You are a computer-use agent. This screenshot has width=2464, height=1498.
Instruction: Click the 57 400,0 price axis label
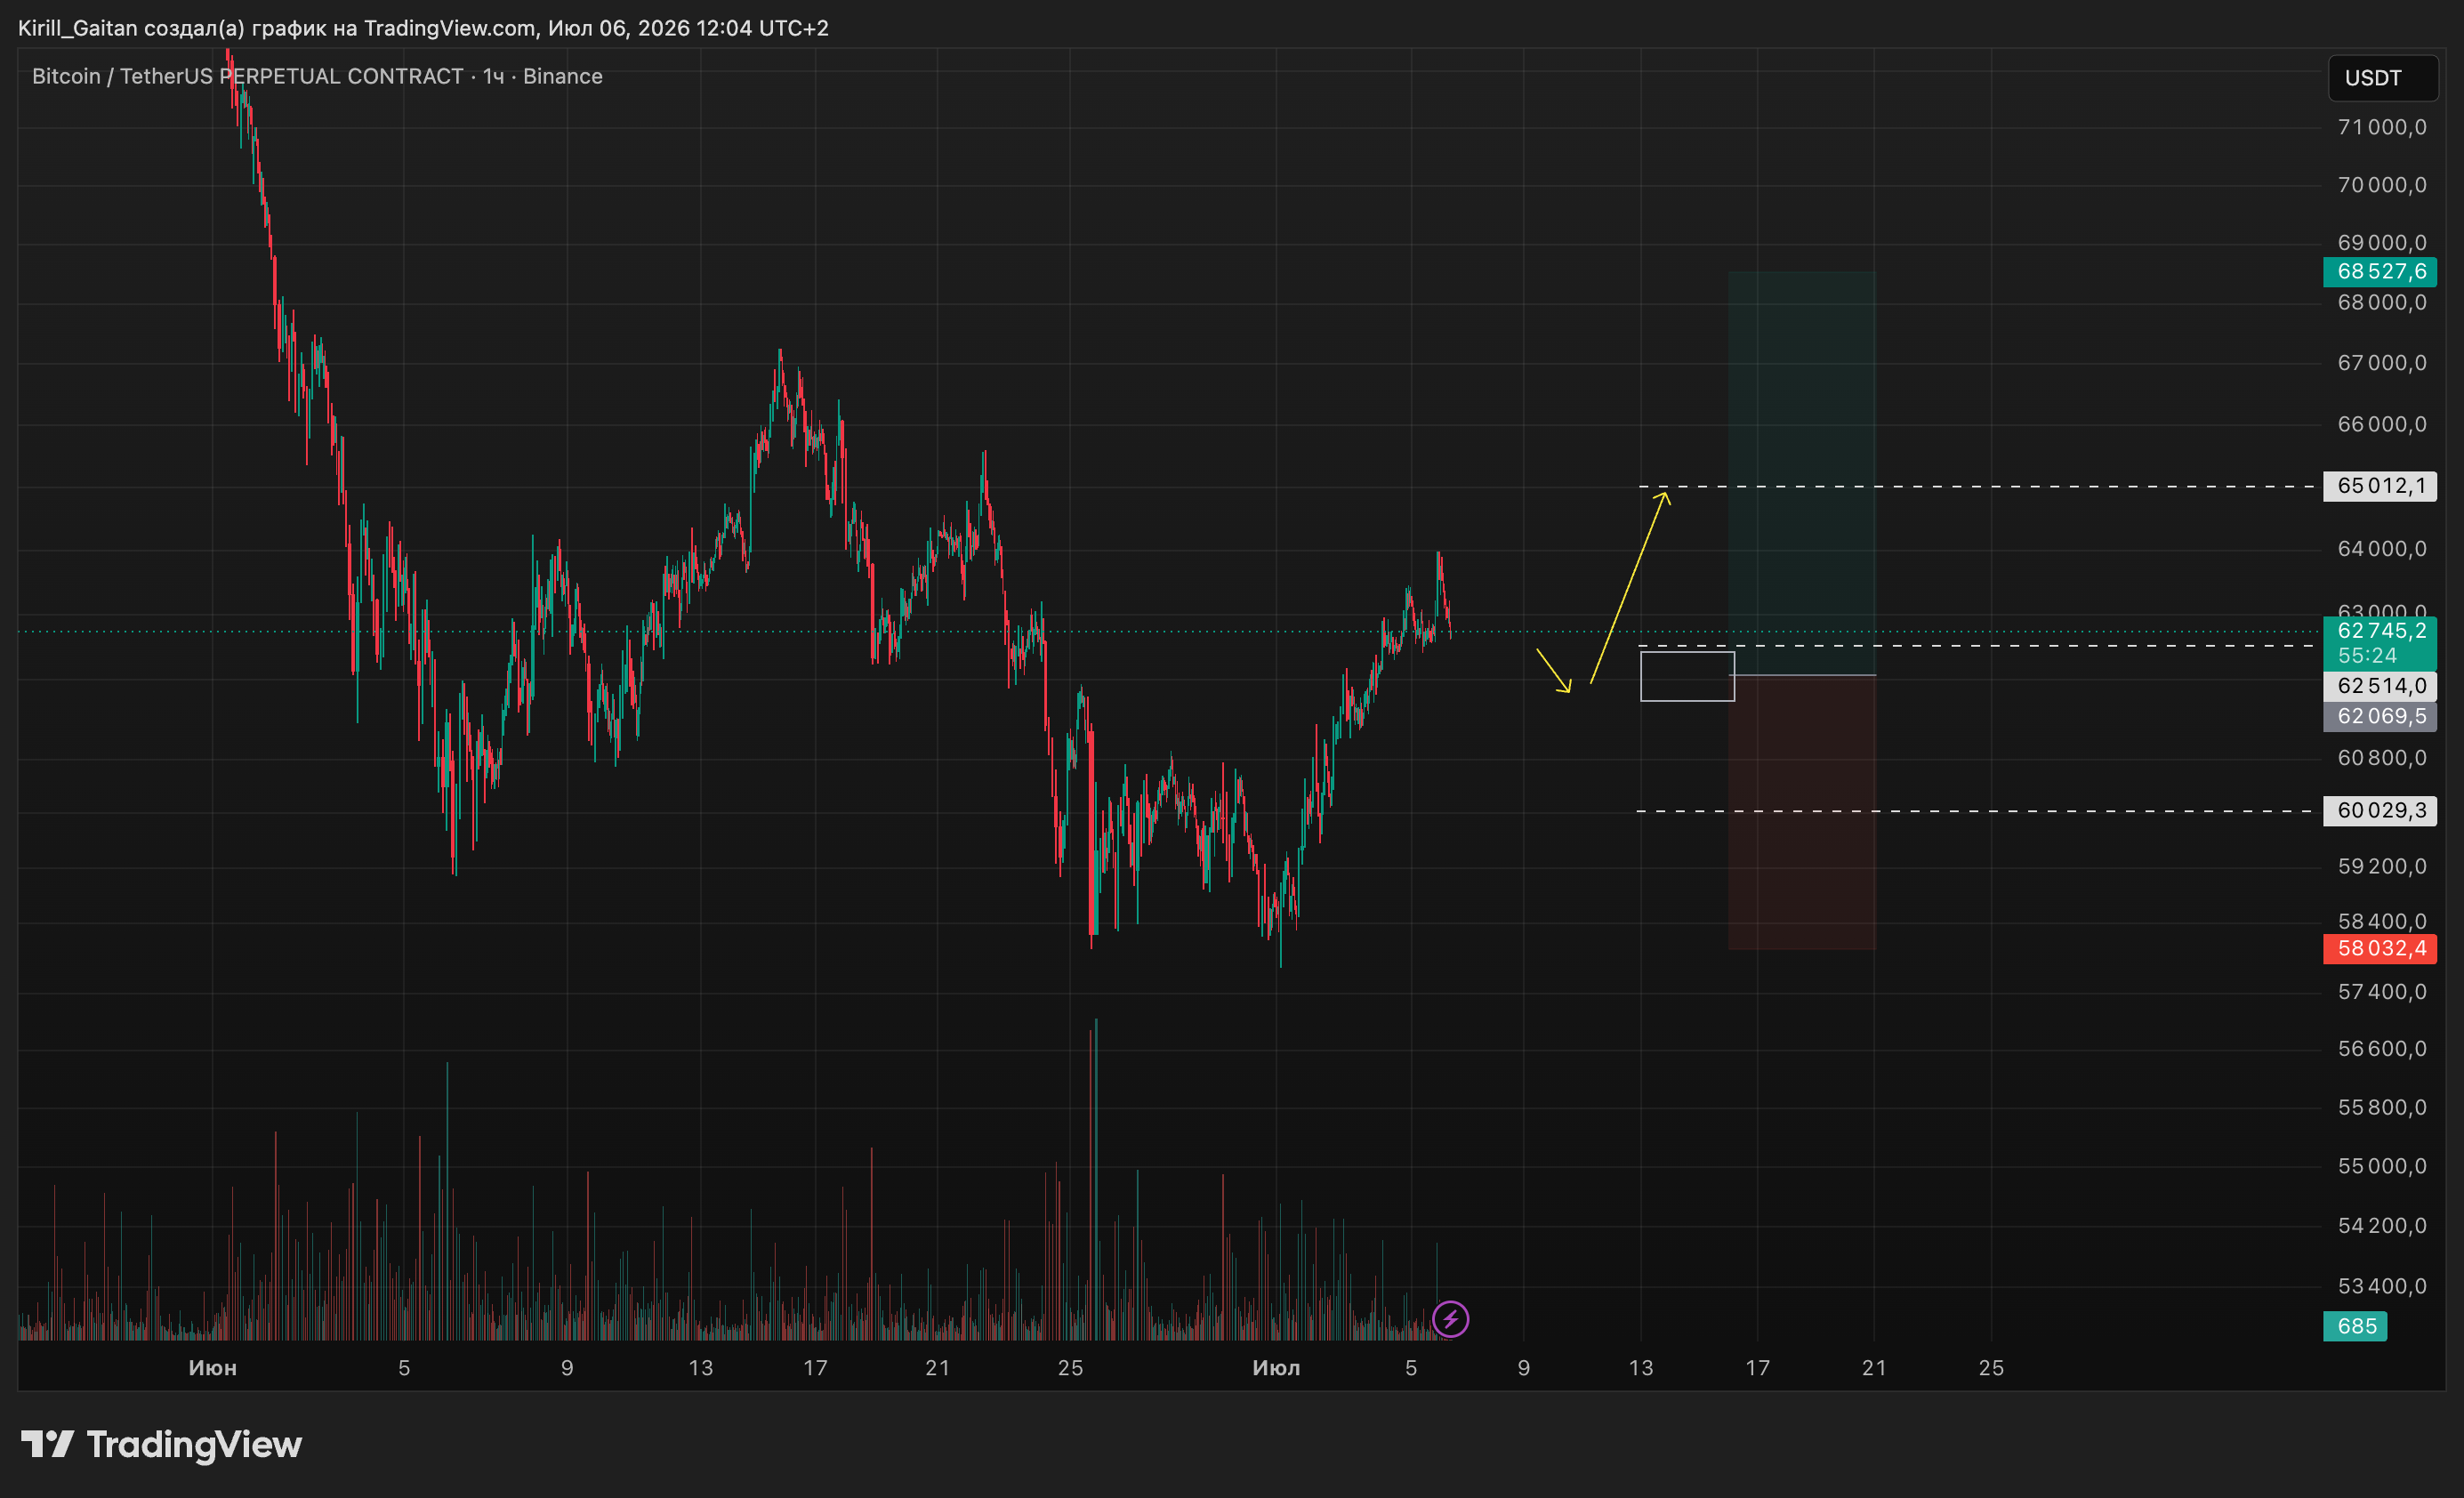[2382, 992]
